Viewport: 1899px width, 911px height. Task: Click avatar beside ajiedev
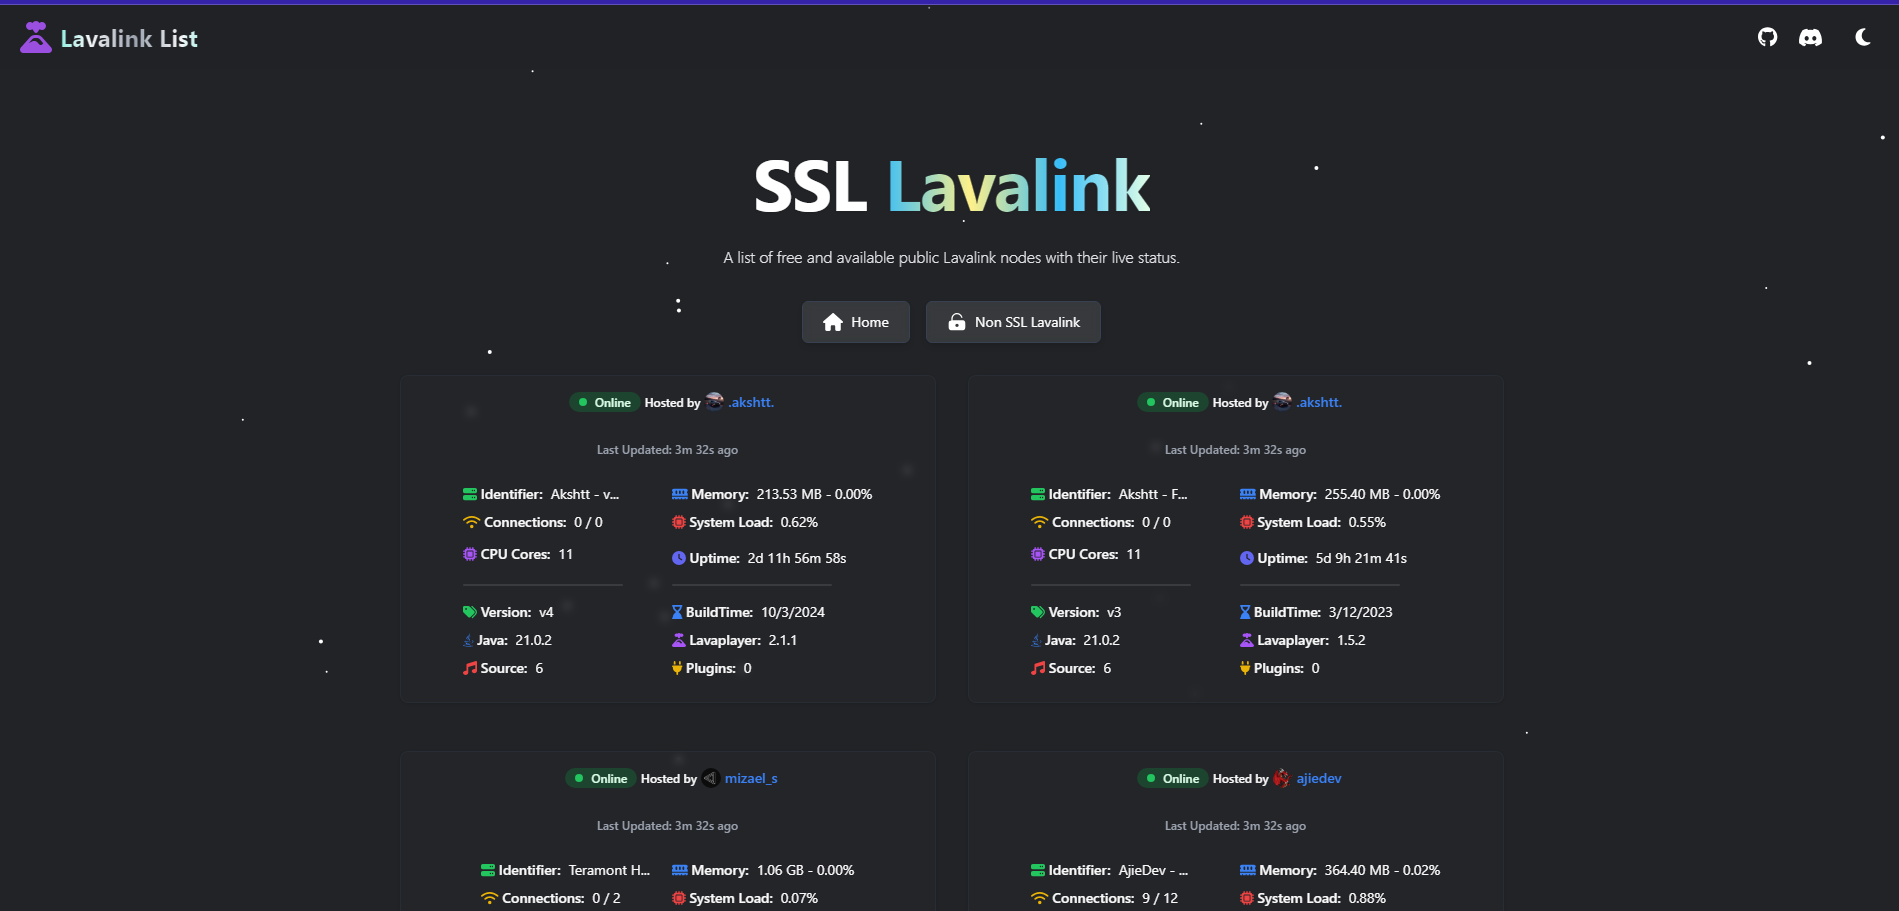click(1281, 778)
